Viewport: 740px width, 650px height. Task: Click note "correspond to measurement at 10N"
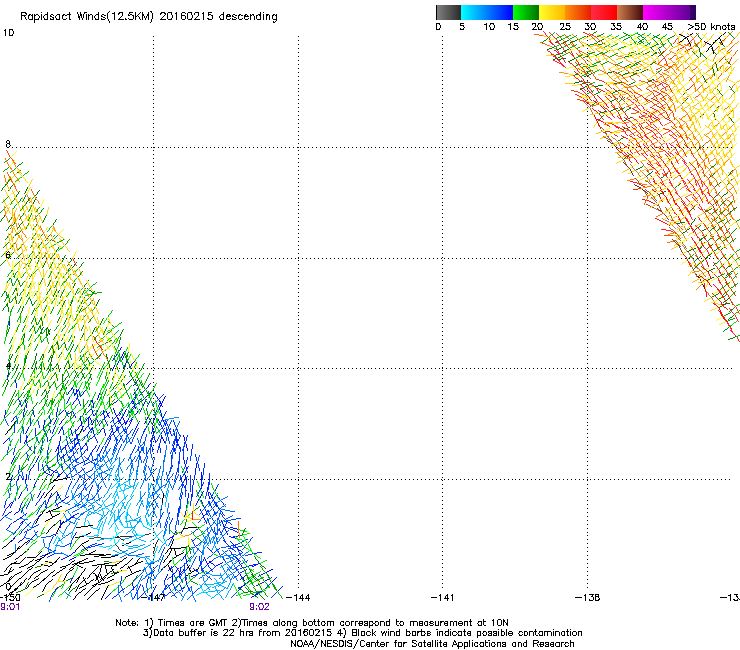click(x=424, y=623)
